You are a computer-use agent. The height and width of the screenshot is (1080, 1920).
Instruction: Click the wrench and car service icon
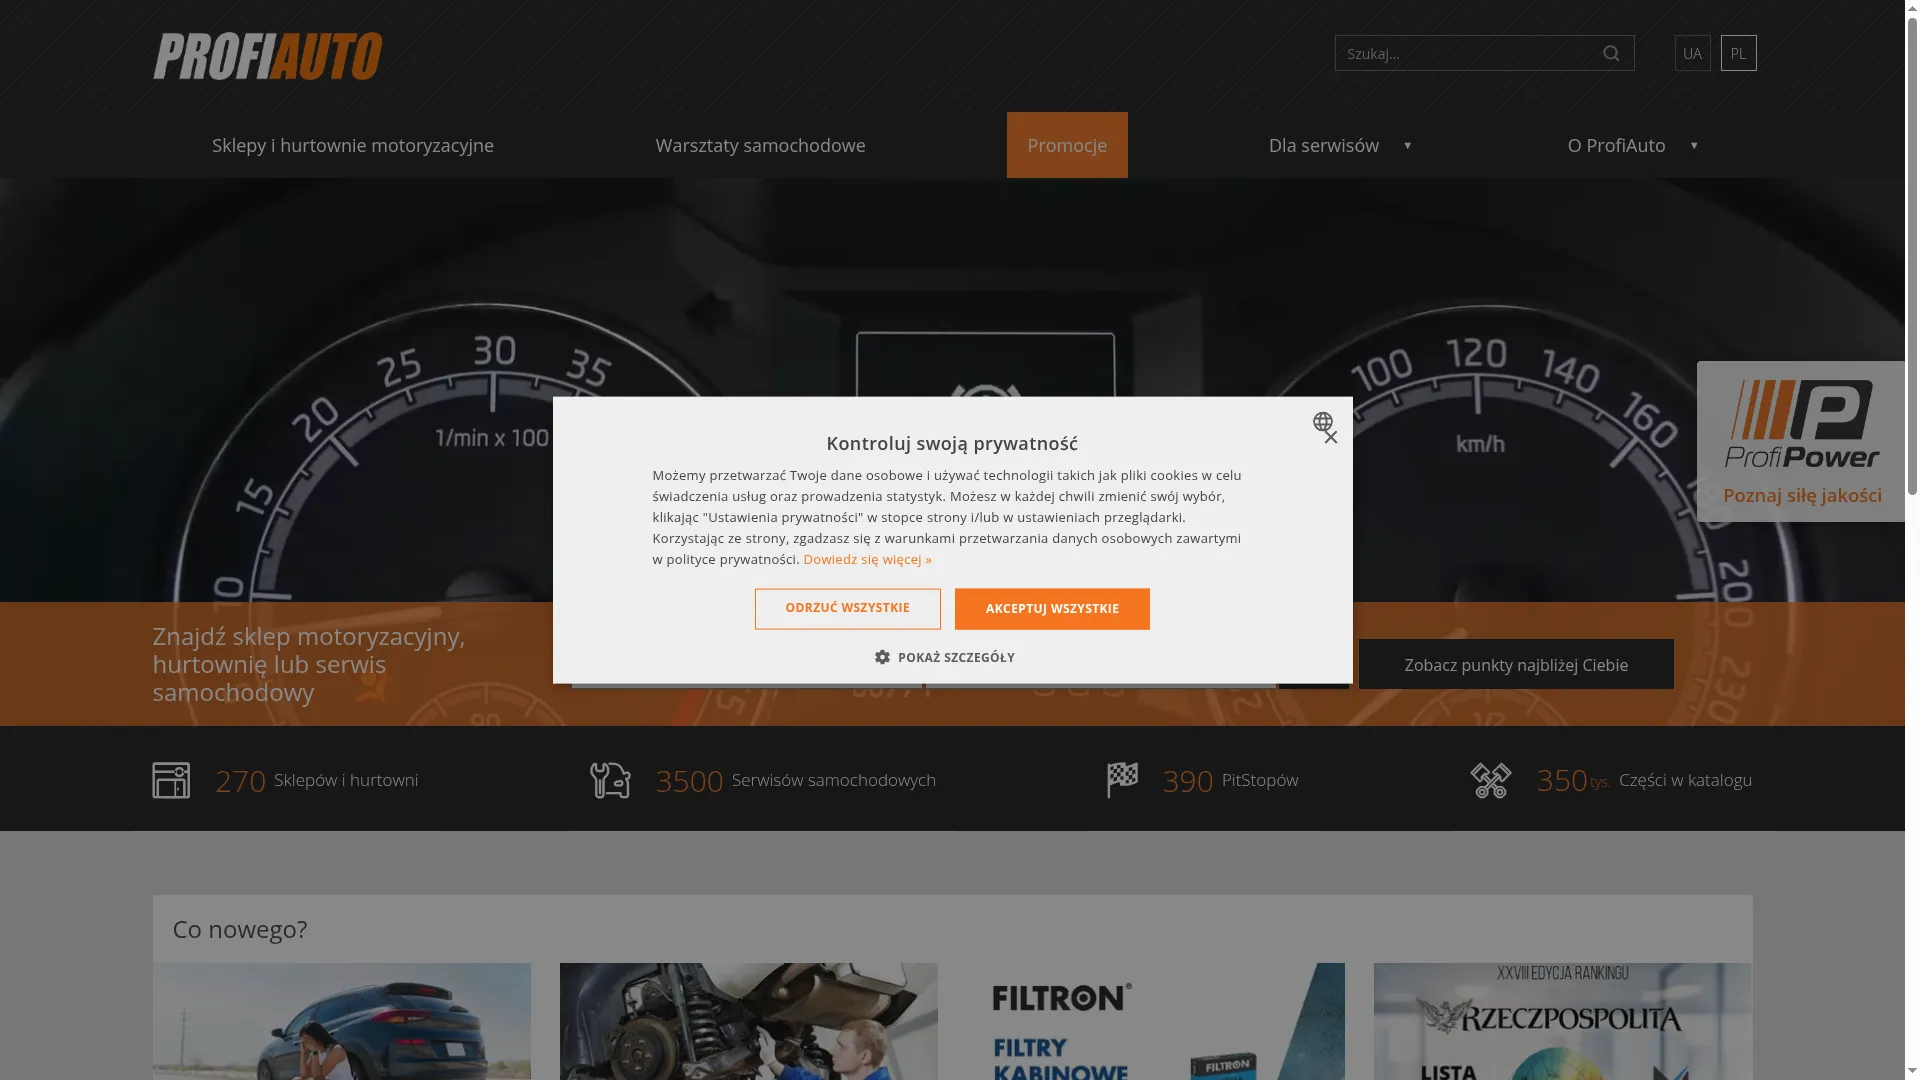(x=610, y=780)
